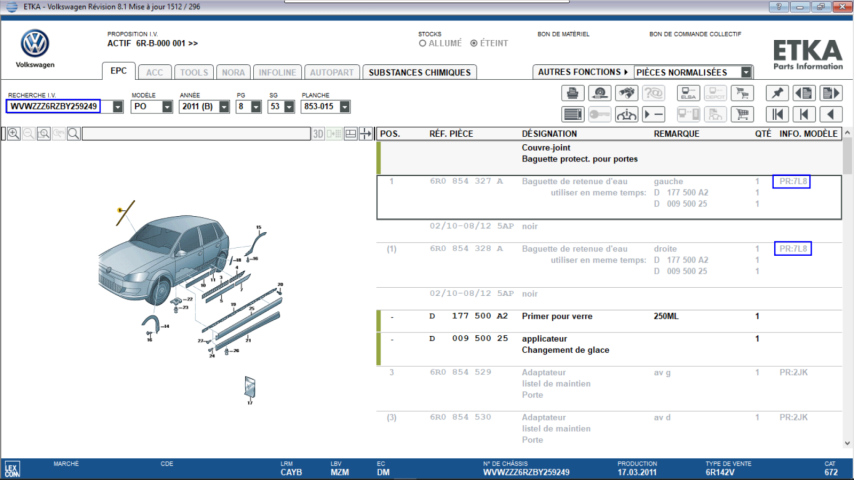The width and height of the screenshot is (854, 480).
Task: Click the disc-and-pencil toolbar icon
Action: (x=600, y=93)
